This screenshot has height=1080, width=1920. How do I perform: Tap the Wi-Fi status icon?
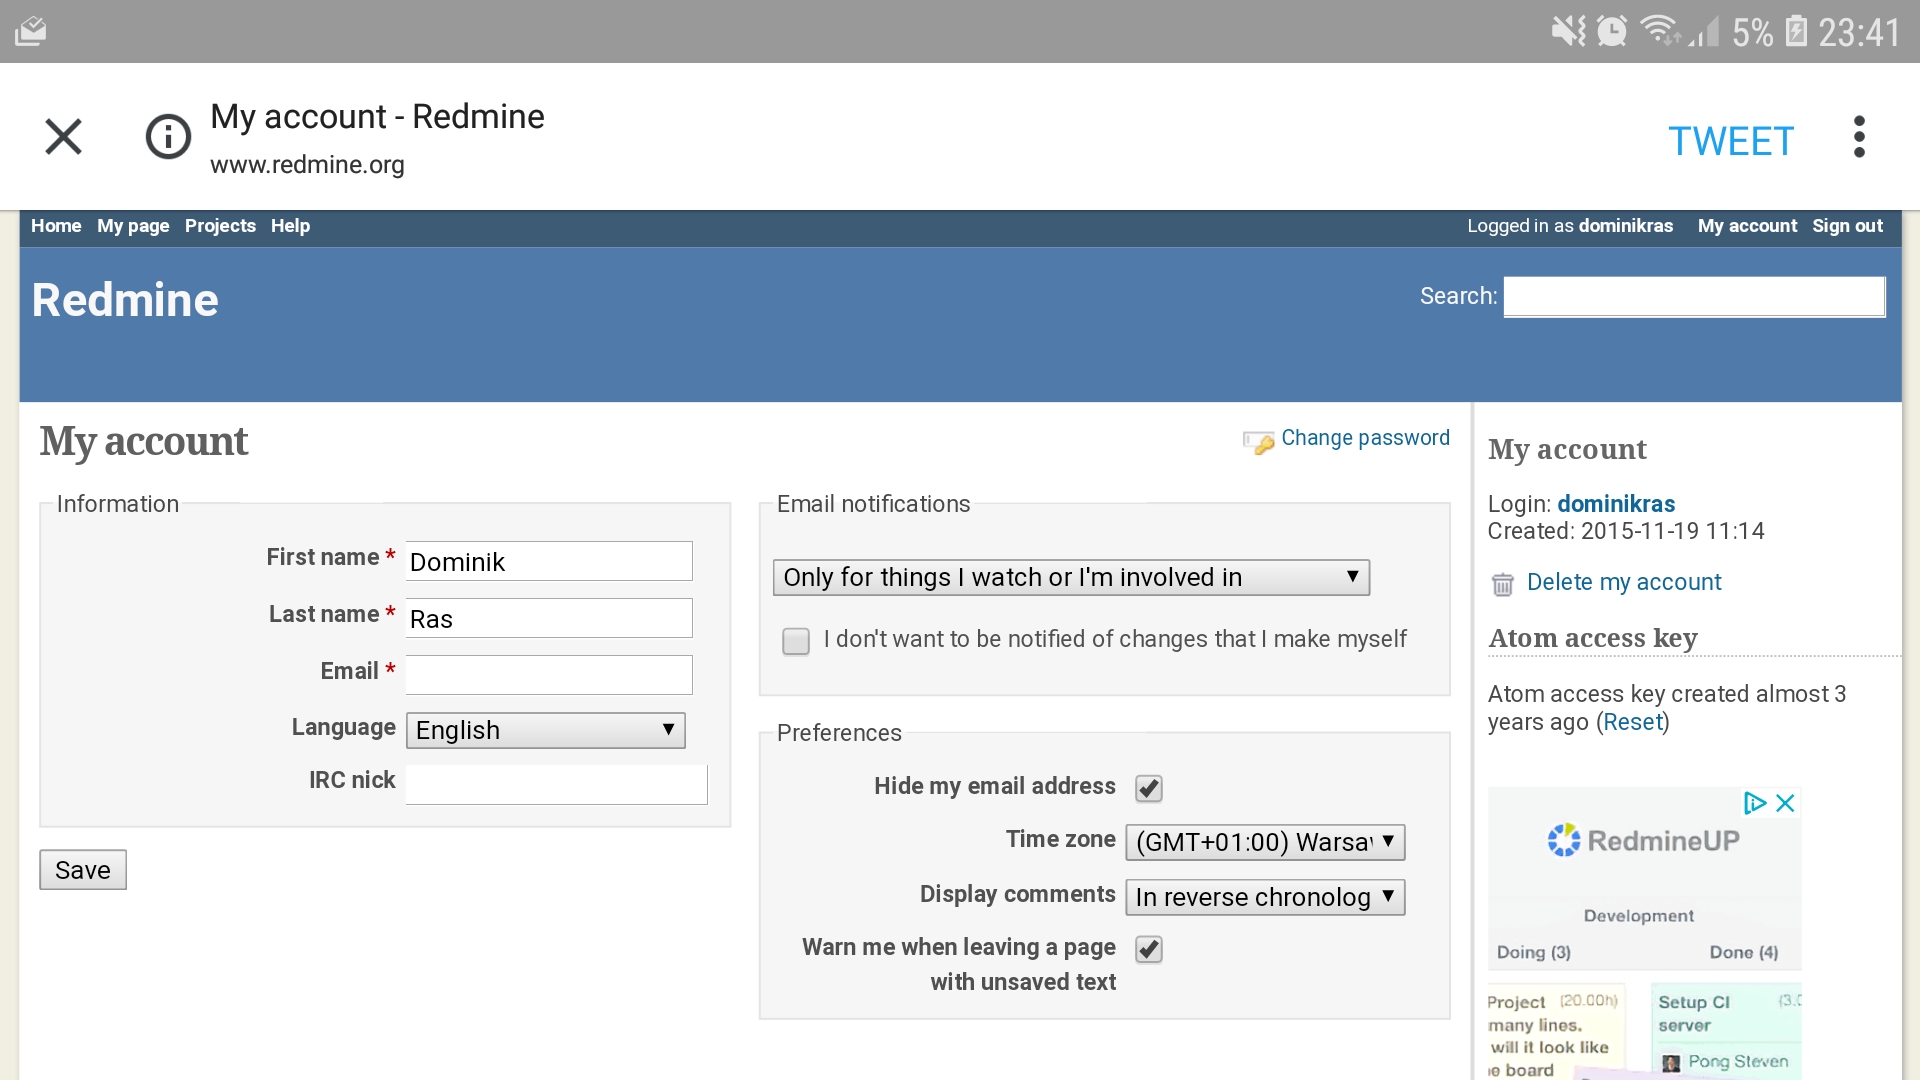click(1660, 32)
